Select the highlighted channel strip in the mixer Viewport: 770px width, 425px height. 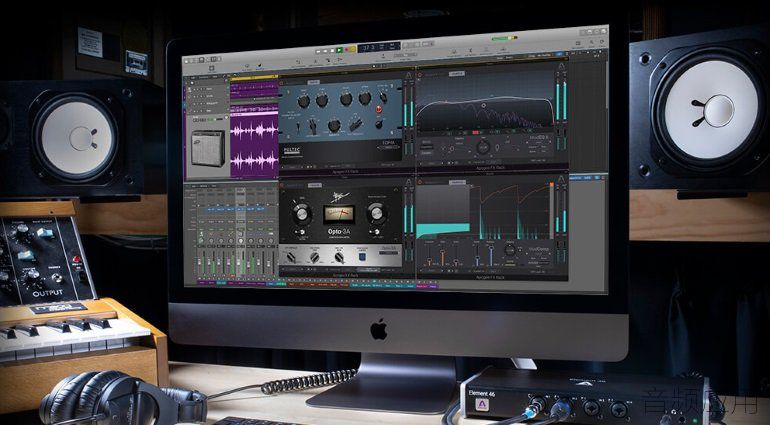coord(241,233)
